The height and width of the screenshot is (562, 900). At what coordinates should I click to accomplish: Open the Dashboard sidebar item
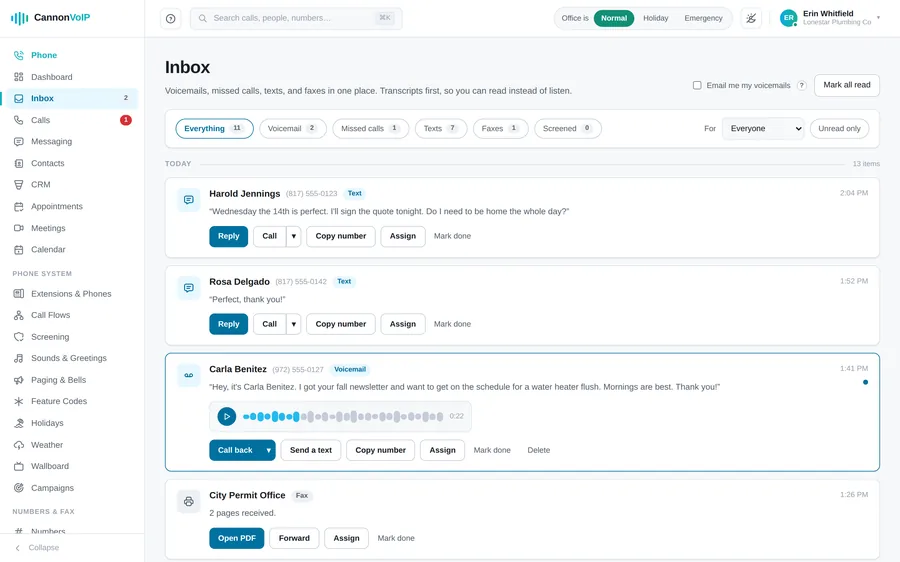click(x=72, y=77)
